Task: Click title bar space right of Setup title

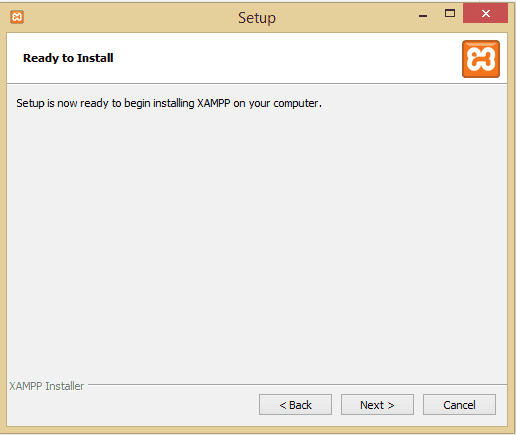Action: coord(343,17)
